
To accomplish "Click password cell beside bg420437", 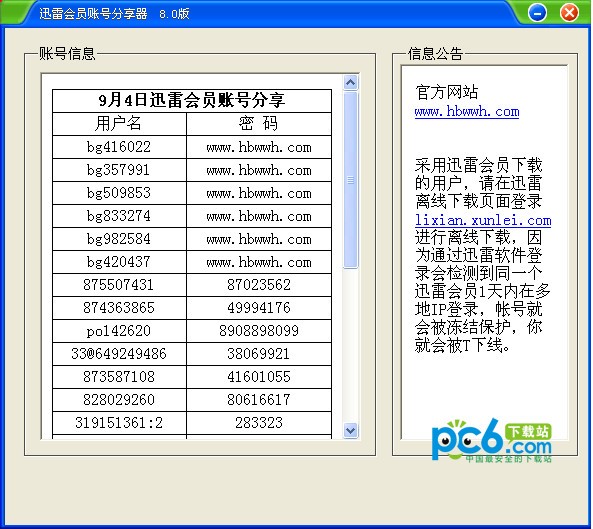I will (x=259, y=262).
